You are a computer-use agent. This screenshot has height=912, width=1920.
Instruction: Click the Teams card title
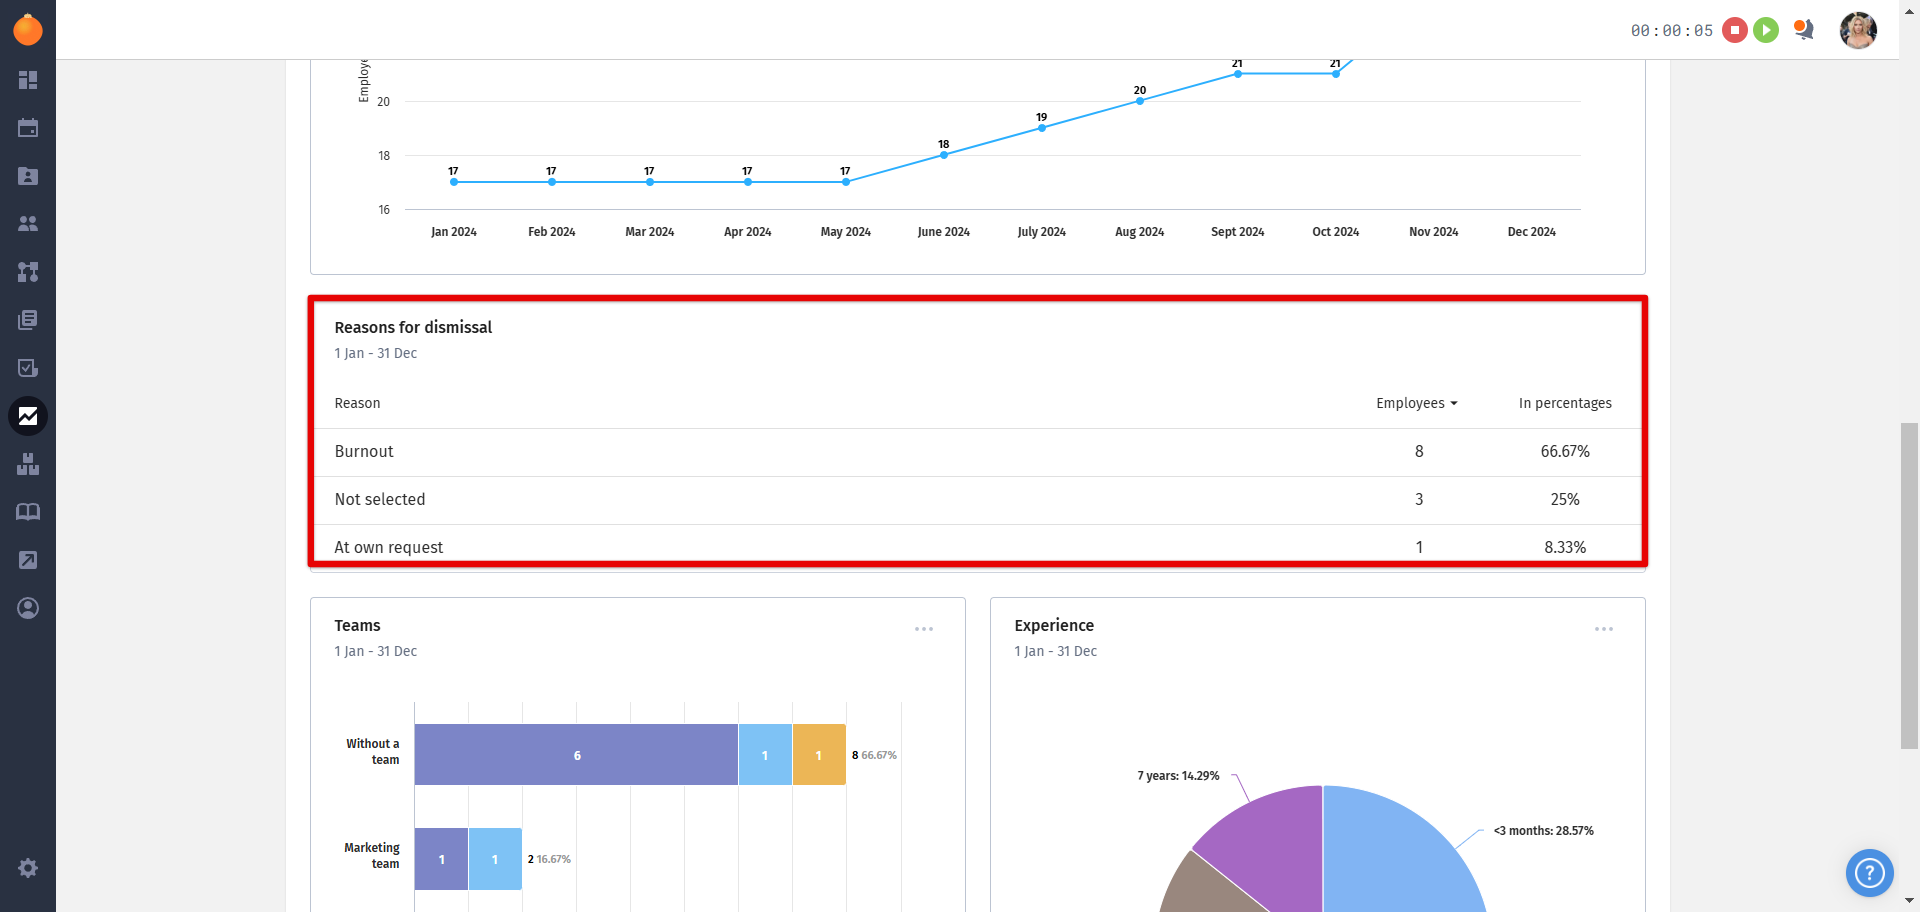pyautogui.click(x=357, y=625)
